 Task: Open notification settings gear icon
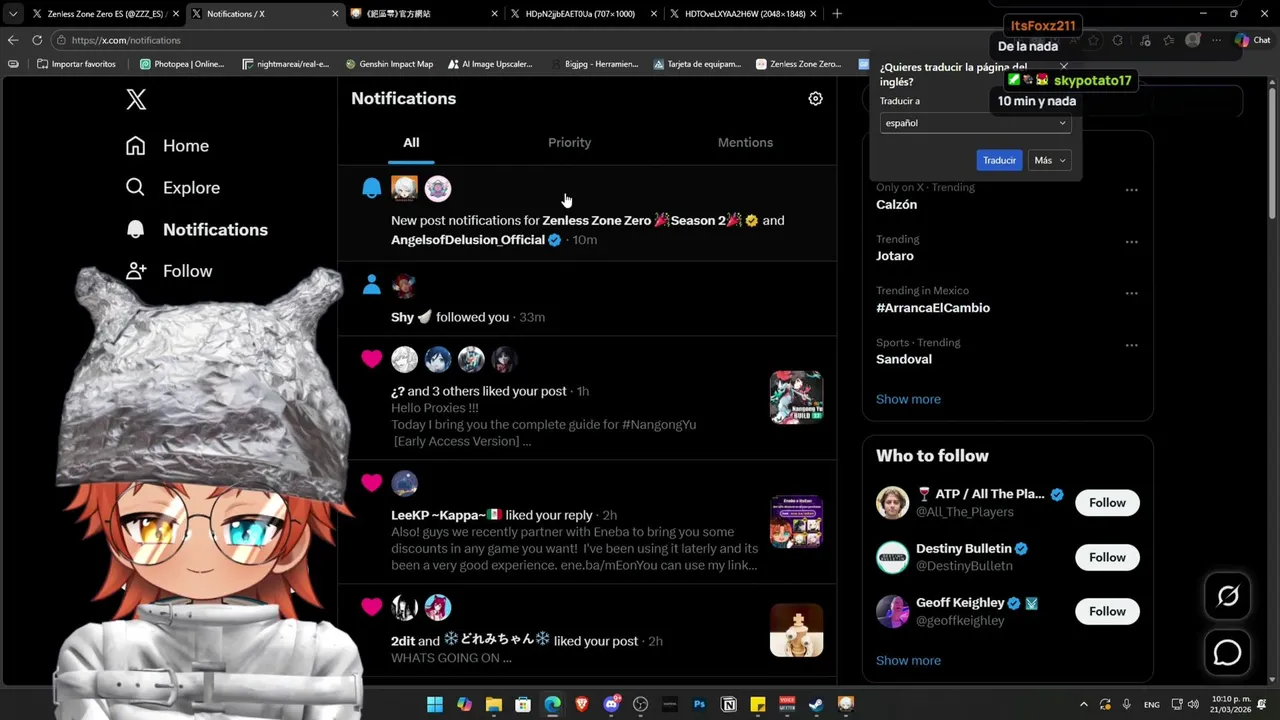[815, 99]
